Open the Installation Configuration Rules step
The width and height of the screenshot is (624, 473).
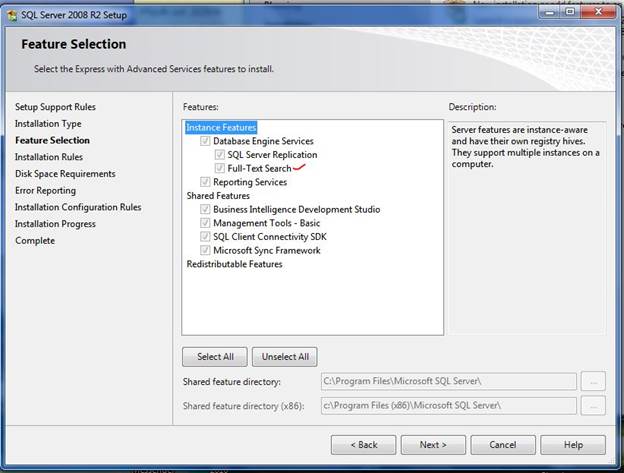[x=78, y=207]
